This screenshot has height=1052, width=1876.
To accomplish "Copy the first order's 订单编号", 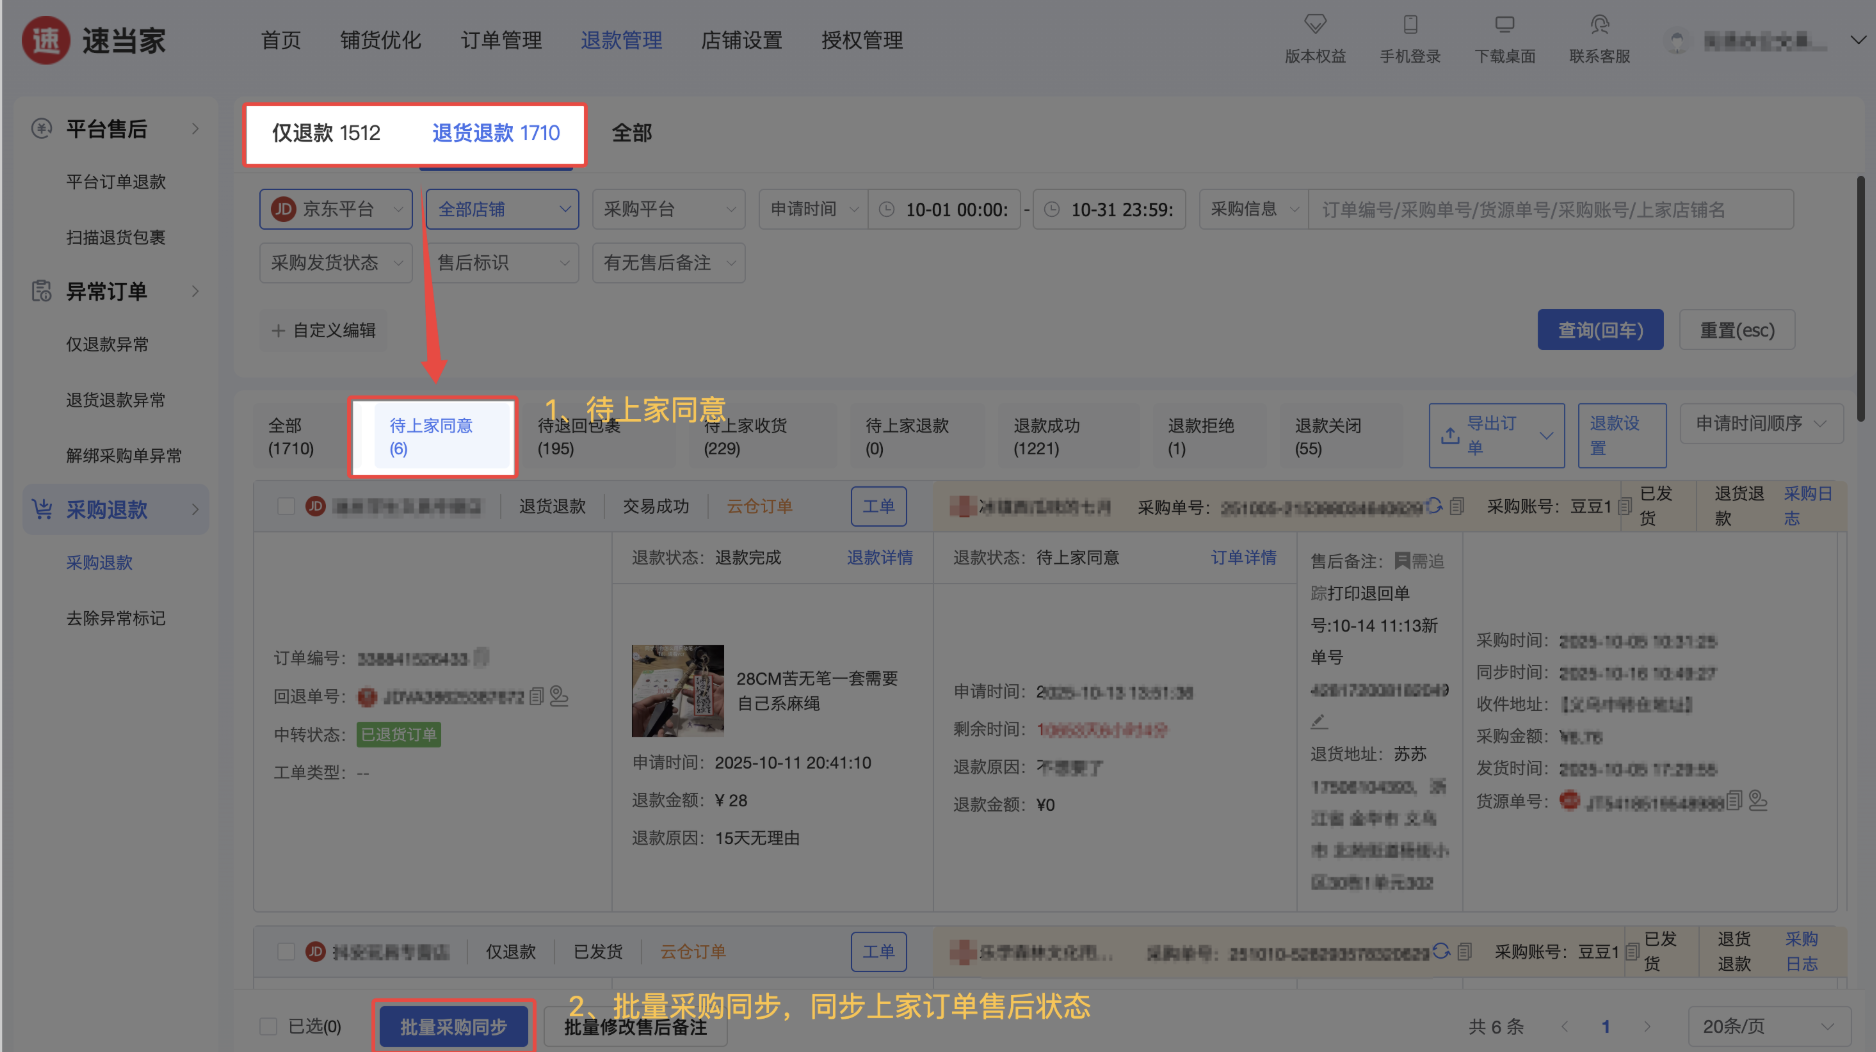I will (x=482, y=657).
